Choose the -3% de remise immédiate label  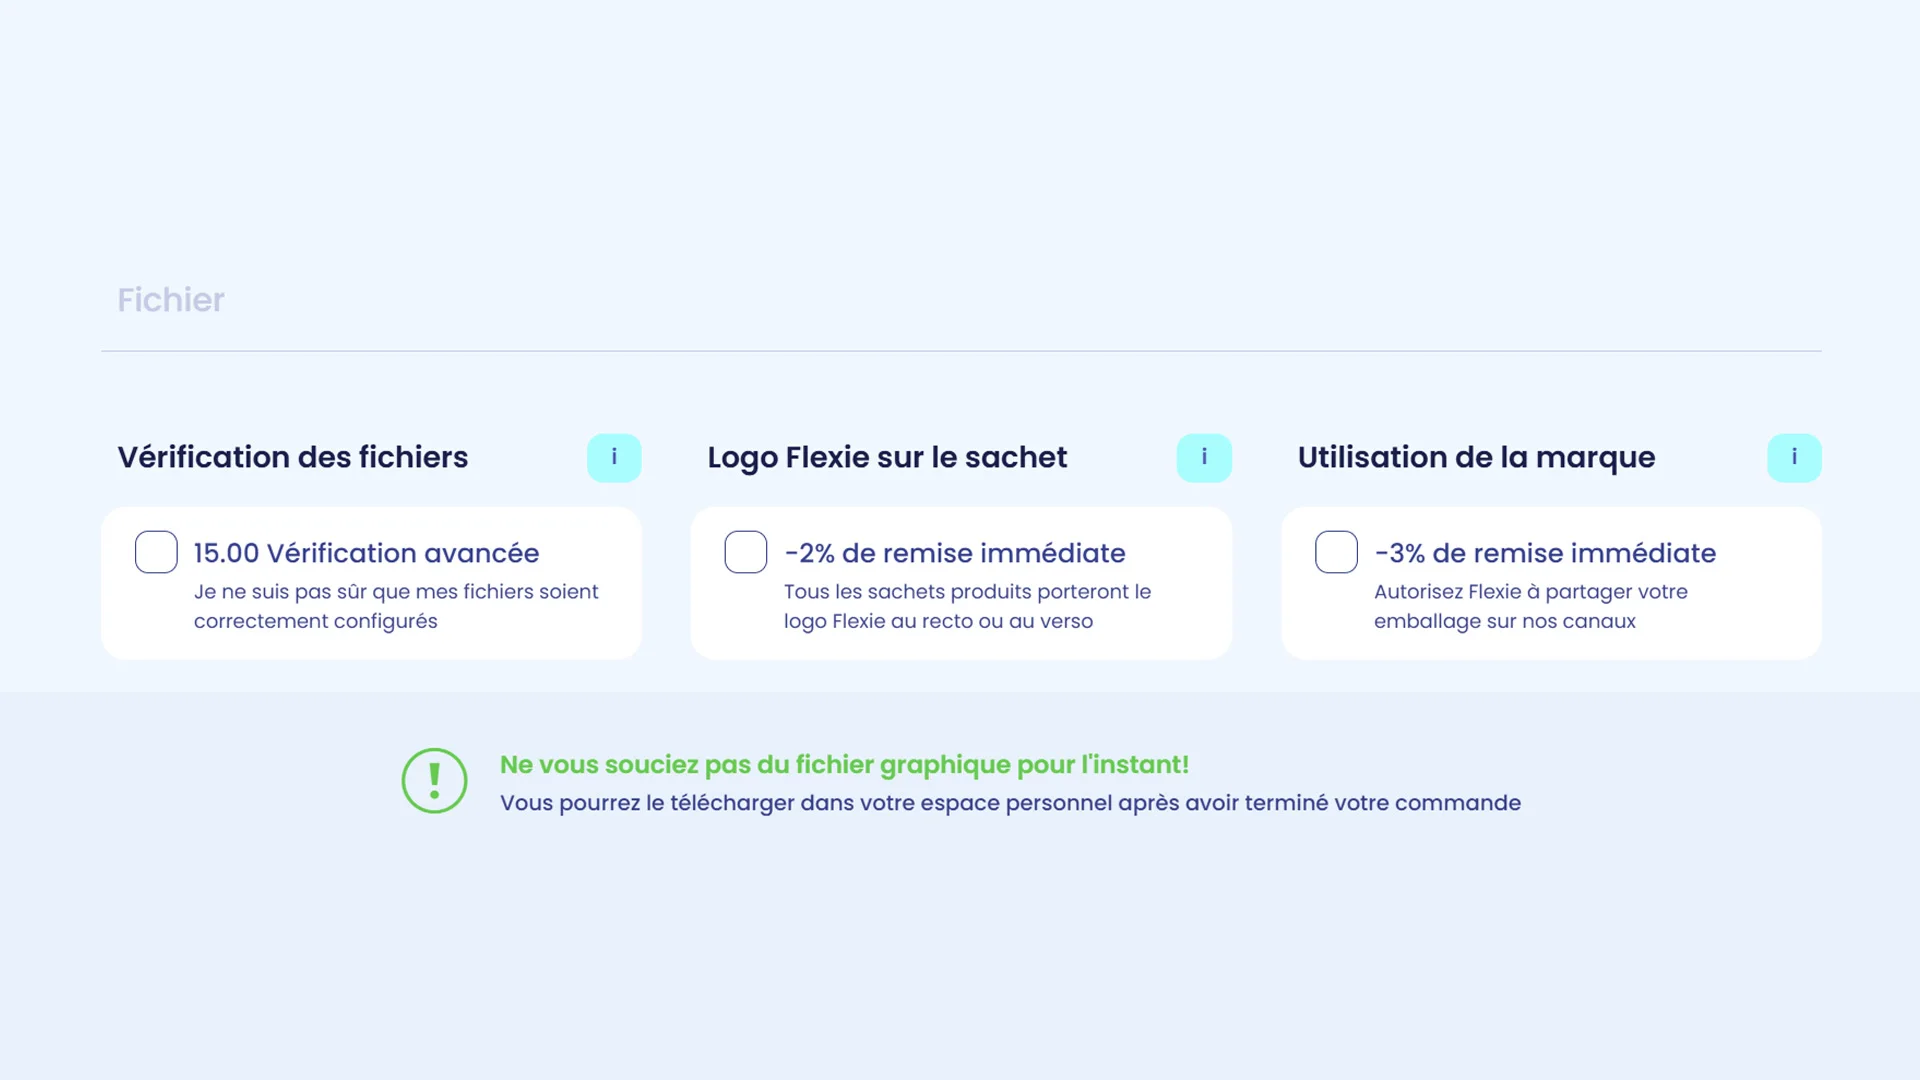(x=1545, y=553)
